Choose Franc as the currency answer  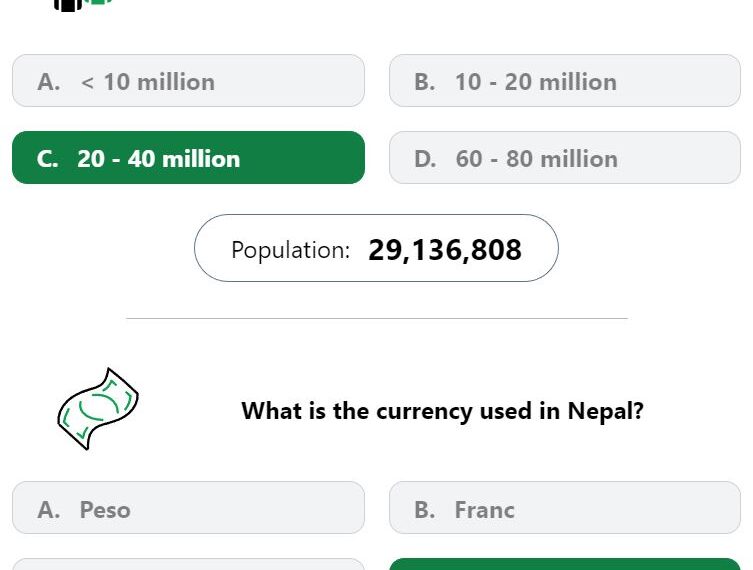(x=565, y=508)
